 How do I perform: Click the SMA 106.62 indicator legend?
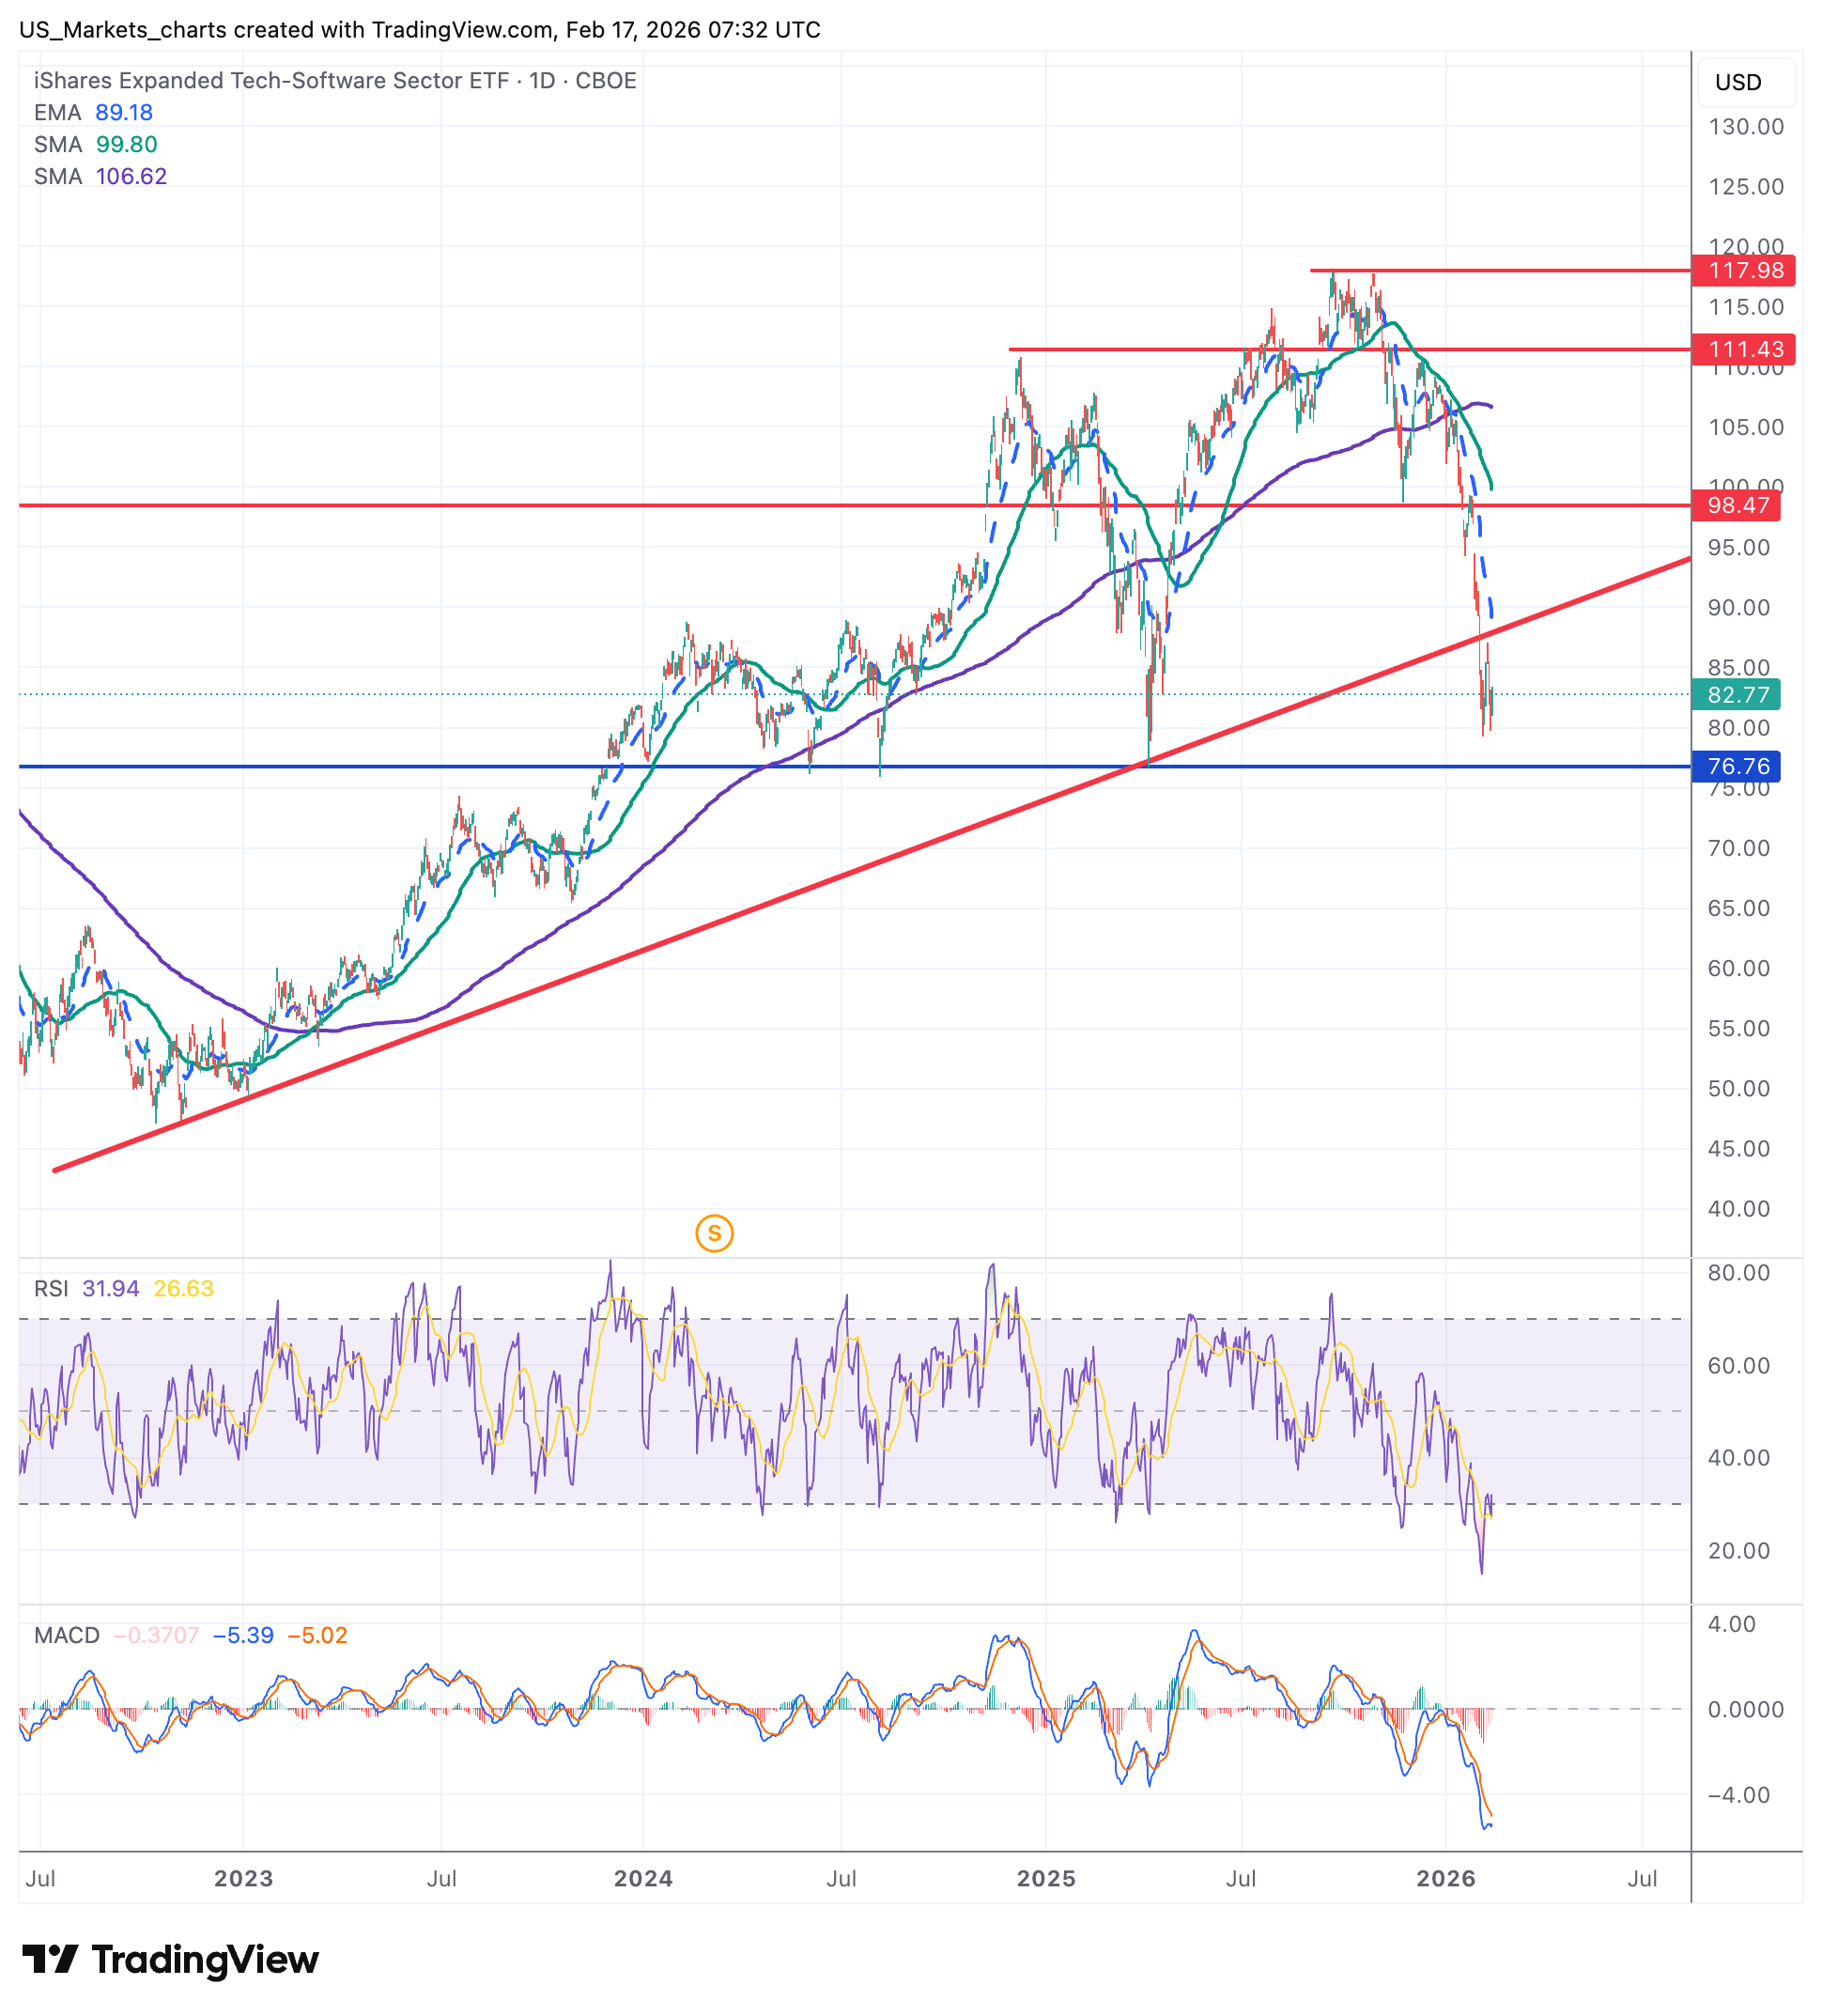tap(100, 176)
